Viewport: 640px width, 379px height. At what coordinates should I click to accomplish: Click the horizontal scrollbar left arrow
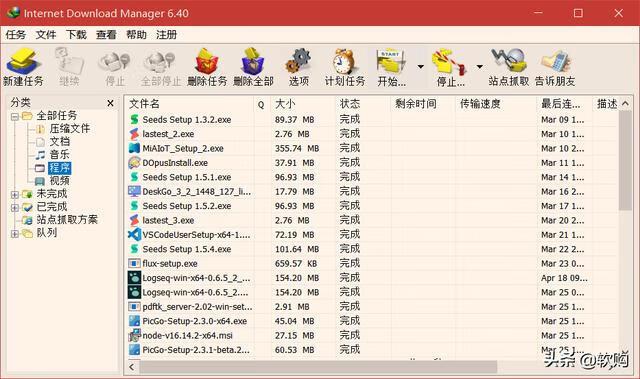click(x=131, y=367)
